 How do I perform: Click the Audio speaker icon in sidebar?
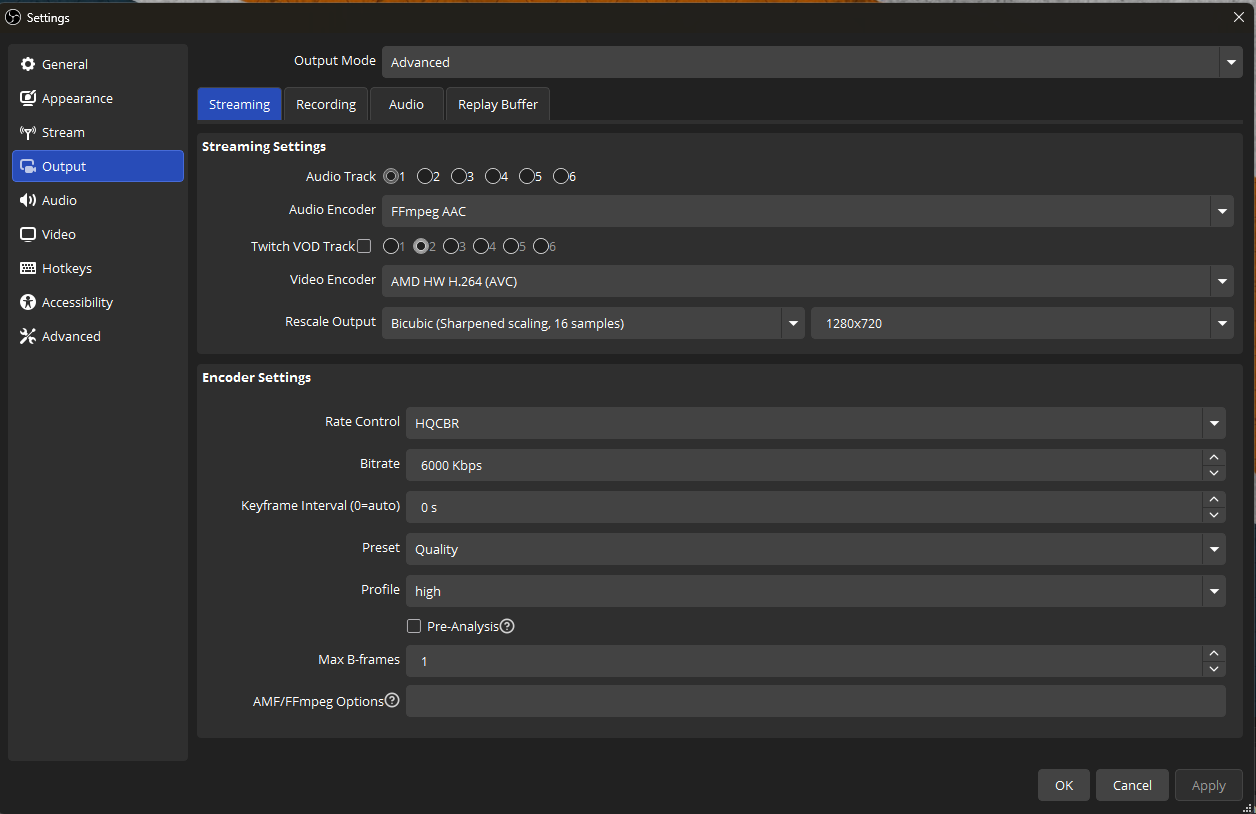pyautogui.click(x=28, y=200)
